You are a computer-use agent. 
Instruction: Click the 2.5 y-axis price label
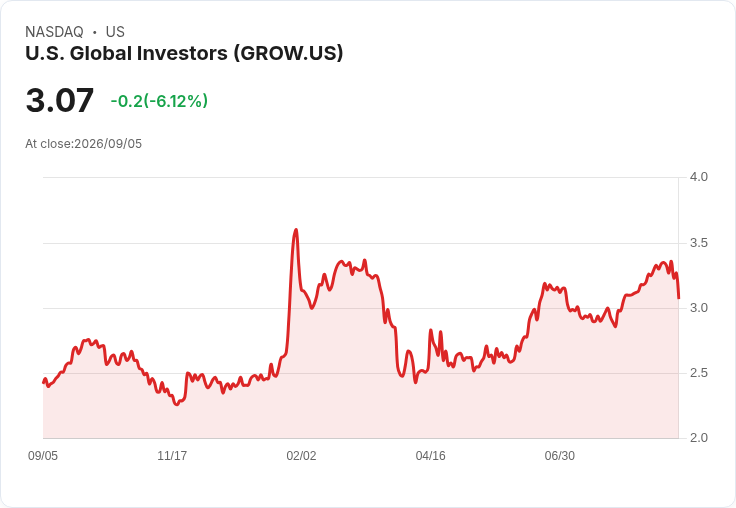coord(698,373)
